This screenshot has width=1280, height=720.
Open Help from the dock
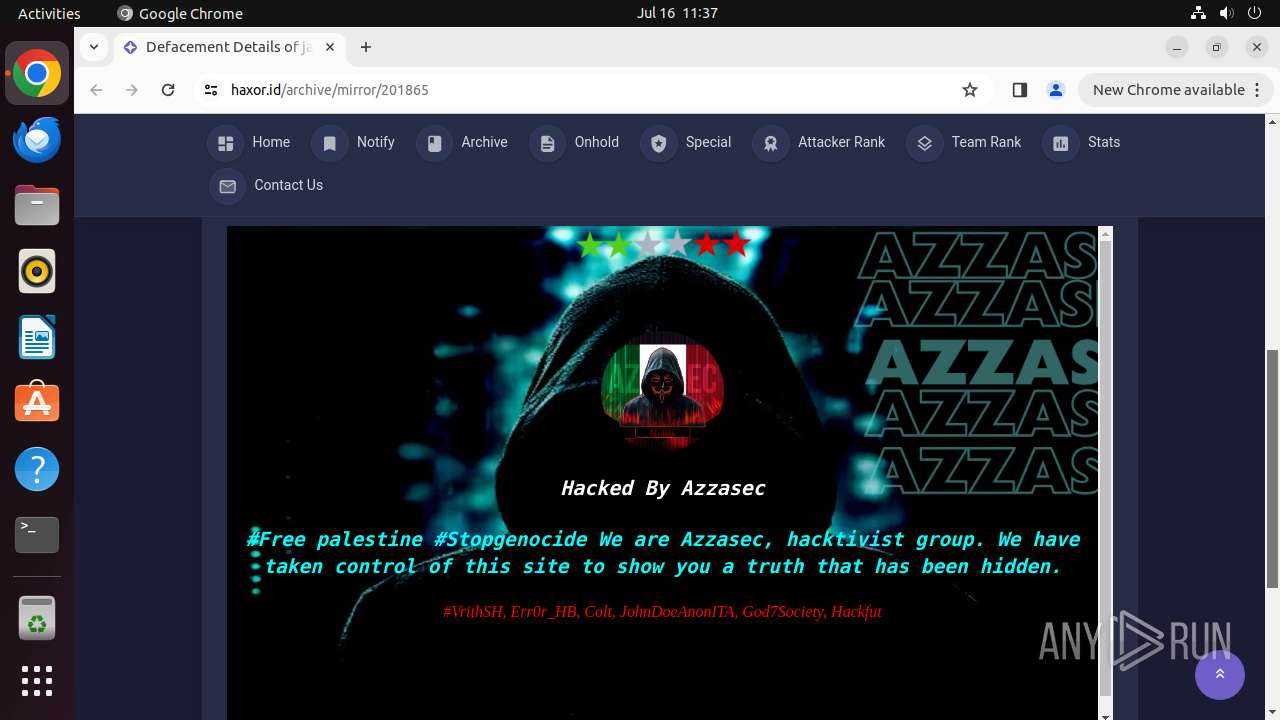tap(37, 470)
